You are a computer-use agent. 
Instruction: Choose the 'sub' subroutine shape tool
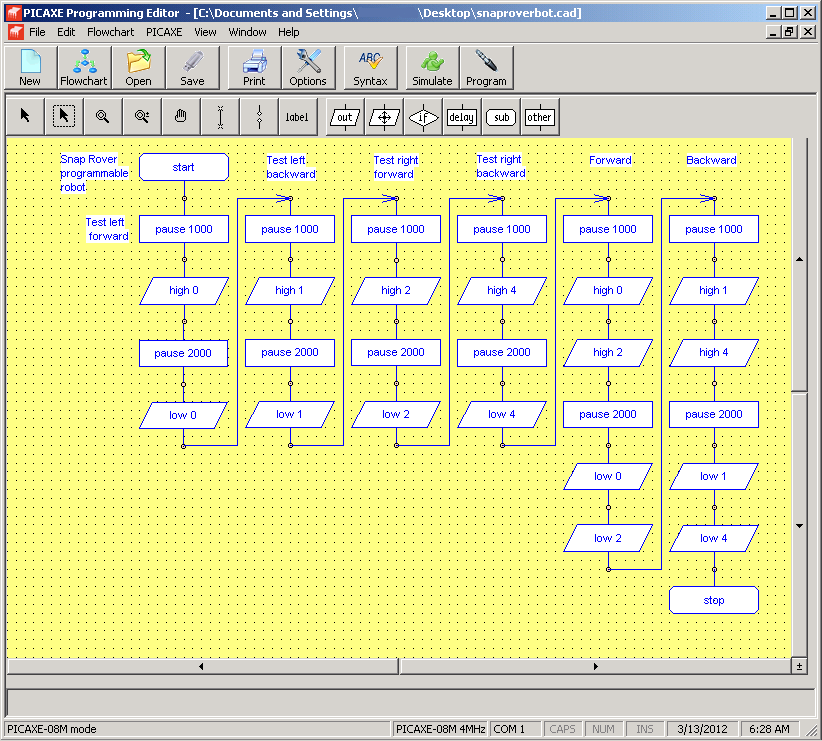500,116
